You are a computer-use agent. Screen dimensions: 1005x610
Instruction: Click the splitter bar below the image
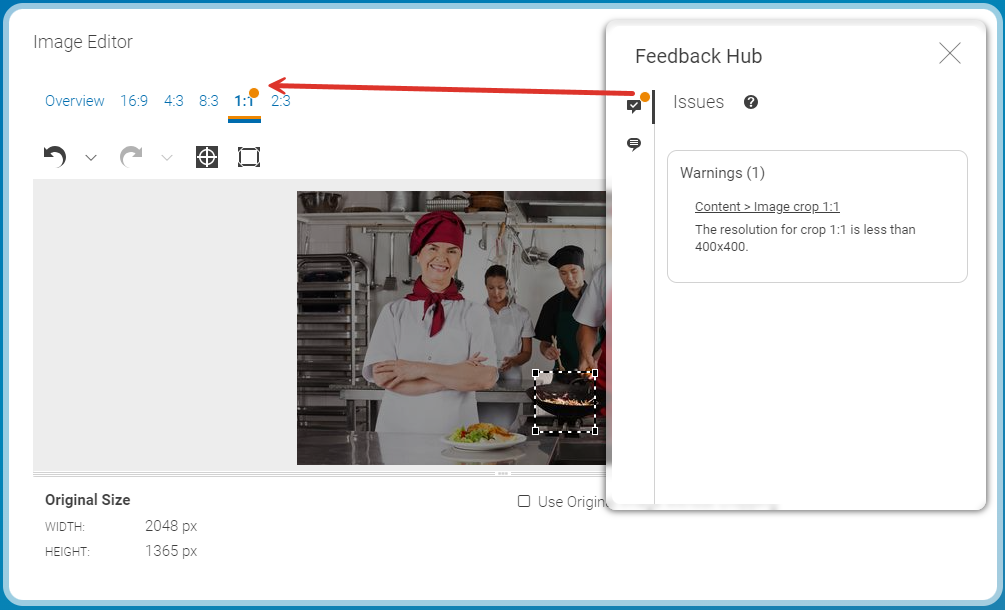tap(320, 473)
